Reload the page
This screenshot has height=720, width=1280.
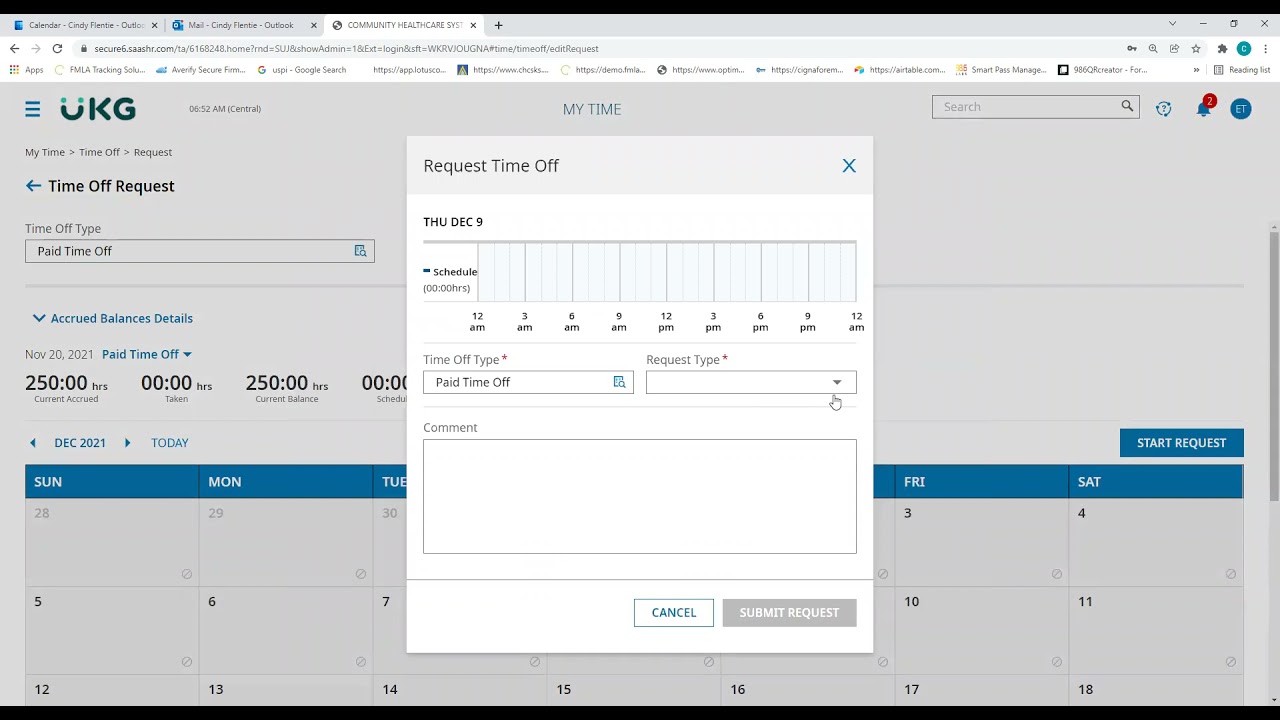pyautogui.click(x=57, y=48)
